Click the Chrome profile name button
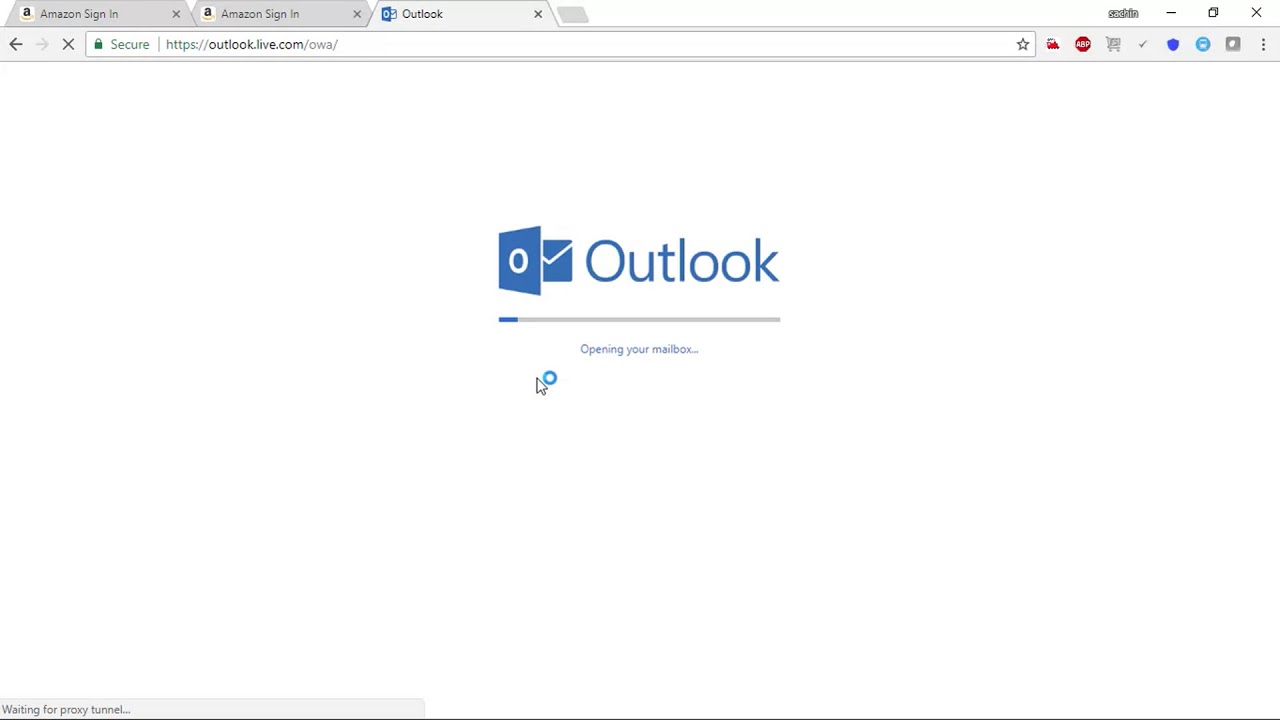 [1123, 13]
